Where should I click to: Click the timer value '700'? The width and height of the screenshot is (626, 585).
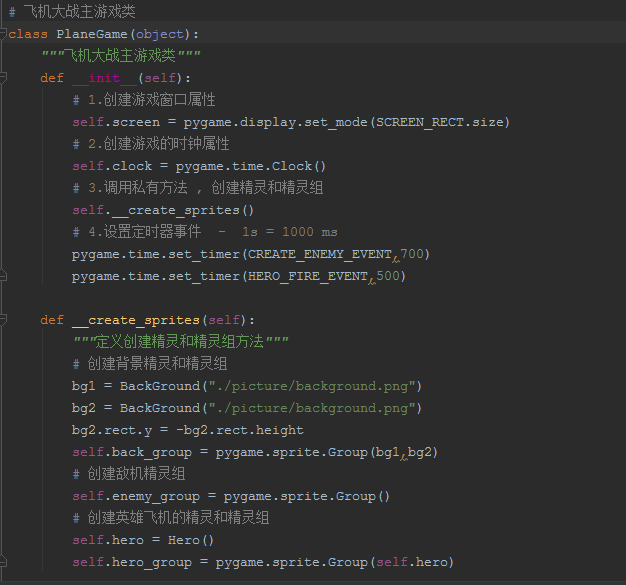pos(412,254)
